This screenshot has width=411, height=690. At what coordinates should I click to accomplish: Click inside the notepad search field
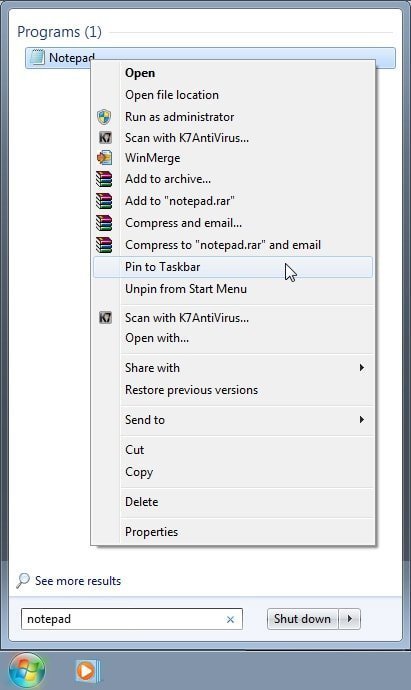[x=123, y=619]
